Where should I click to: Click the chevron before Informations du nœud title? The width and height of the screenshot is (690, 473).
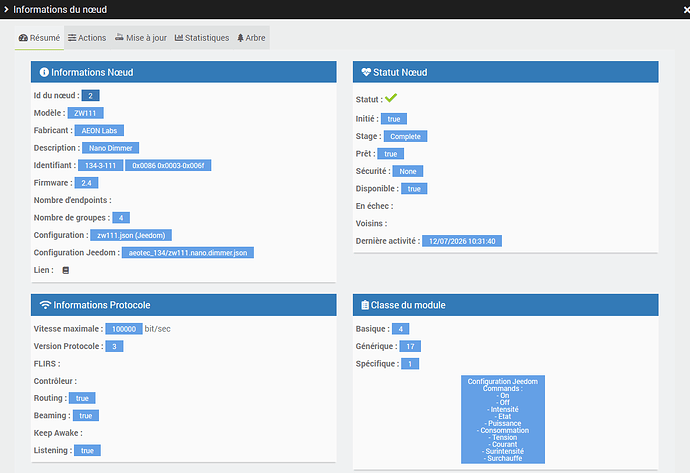coord(6,9)
